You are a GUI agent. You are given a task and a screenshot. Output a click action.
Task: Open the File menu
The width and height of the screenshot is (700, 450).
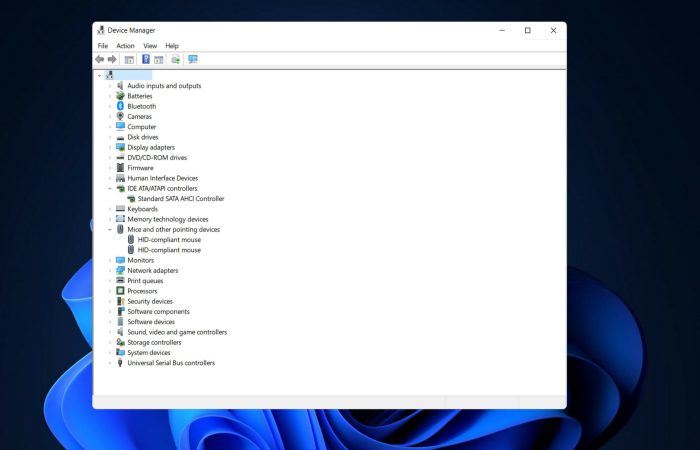103,46
